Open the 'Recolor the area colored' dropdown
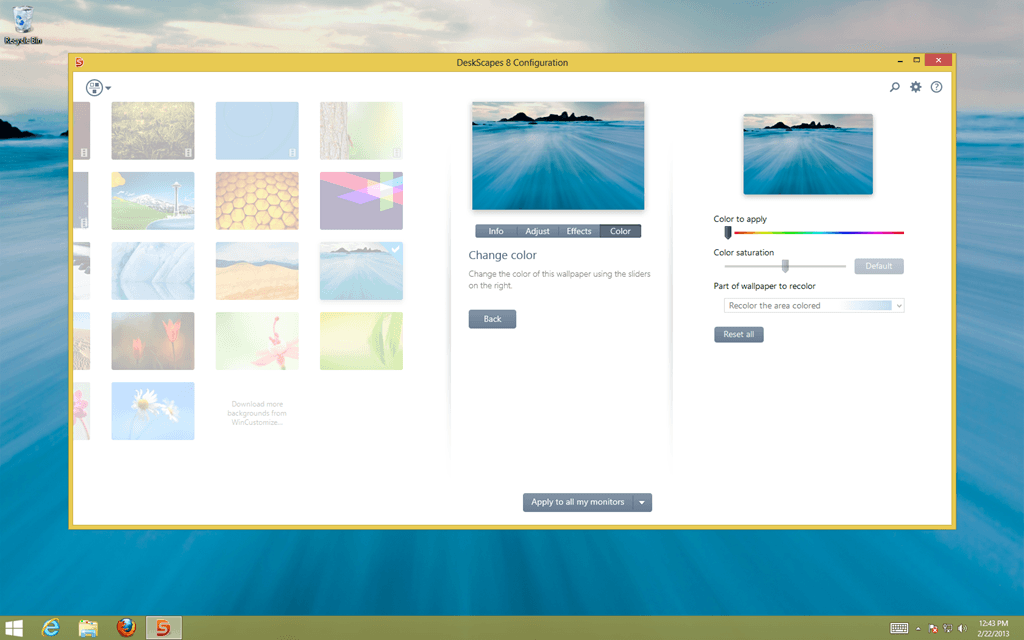Screen dimensions: 1024x640 tap(812, 304)
